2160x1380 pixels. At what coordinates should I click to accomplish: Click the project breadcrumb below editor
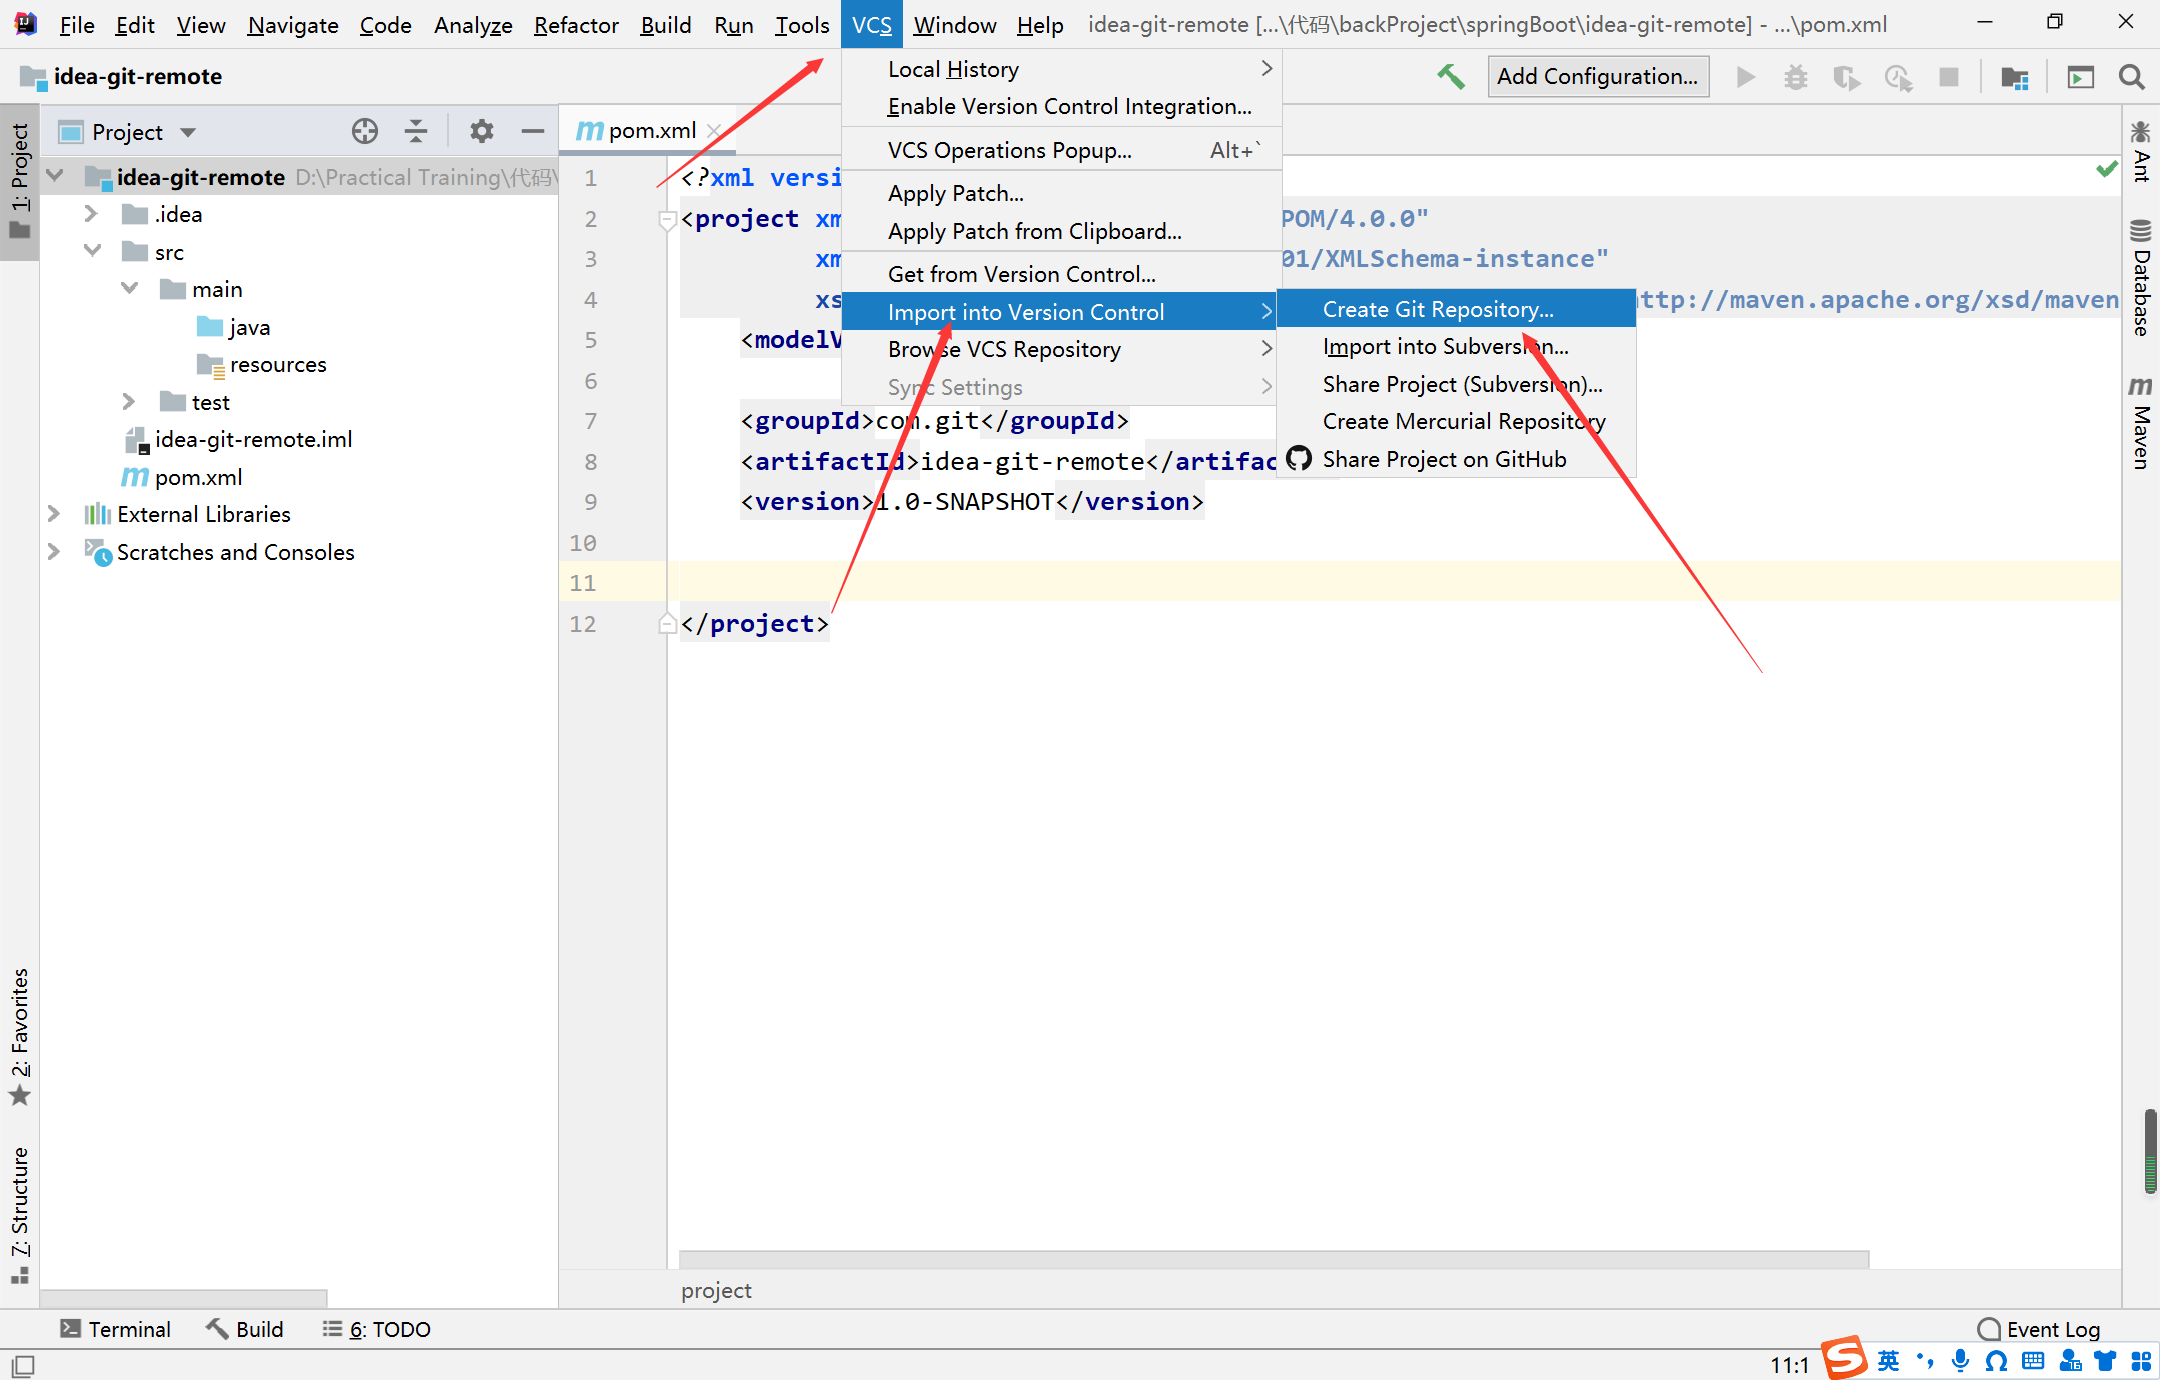[x=716, y=1290]
